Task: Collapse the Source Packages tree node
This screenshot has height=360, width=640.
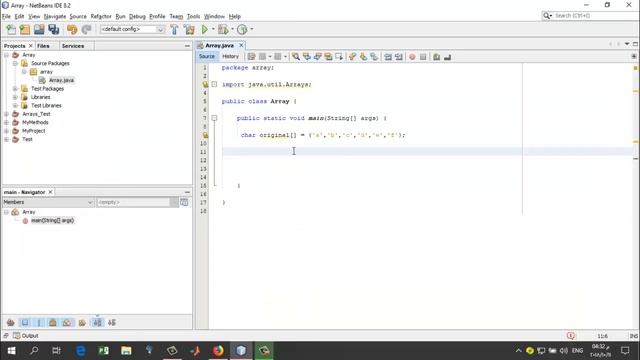Action: [x=15, y=63]
